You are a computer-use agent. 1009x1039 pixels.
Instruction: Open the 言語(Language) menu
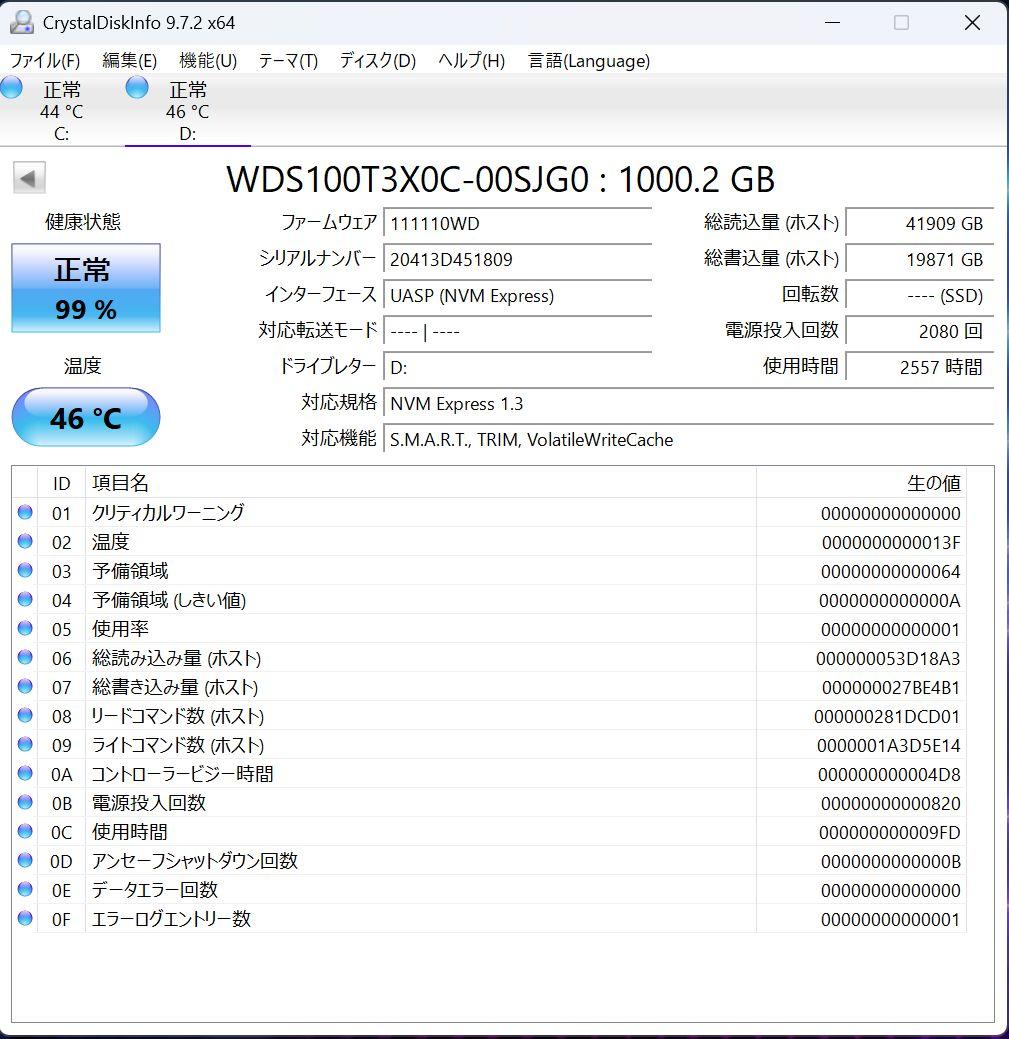pyautogui.click(x=588, y=61)
